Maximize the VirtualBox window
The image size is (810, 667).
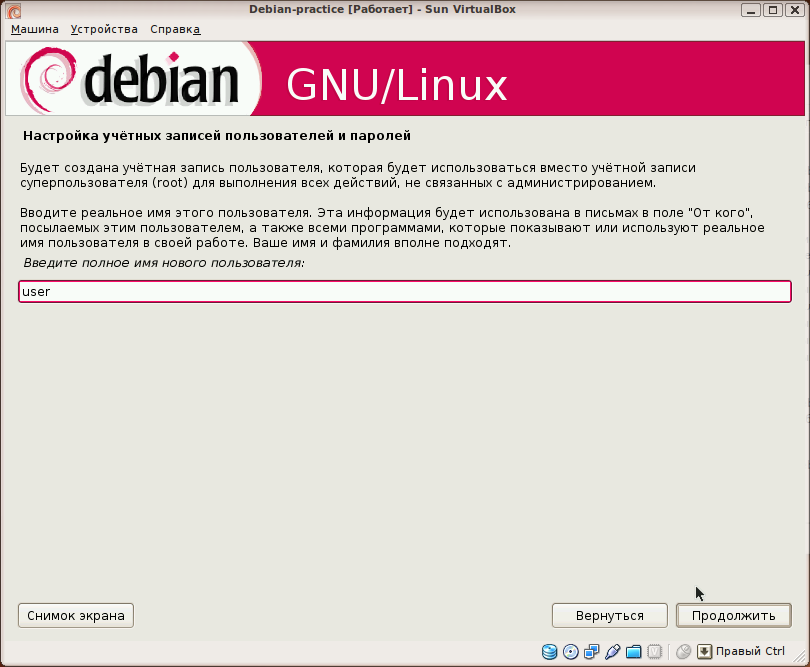click(x=773, y=10)
